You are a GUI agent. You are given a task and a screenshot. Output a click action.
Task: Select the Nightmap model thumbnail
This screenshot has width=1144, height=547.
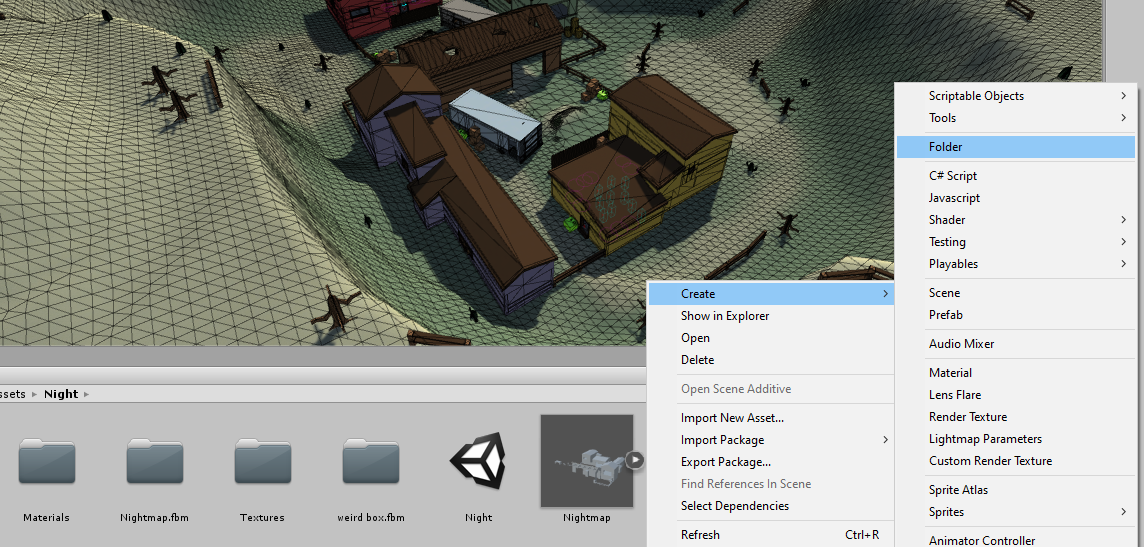click(x=587, y=460)
